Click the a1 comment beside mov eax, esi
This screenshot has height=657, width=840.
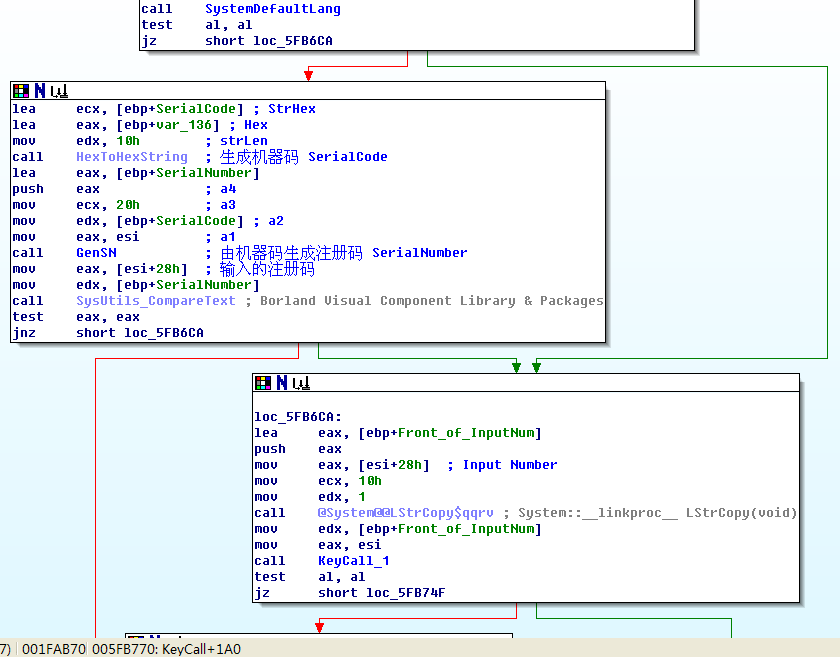(x=228, y=237)
